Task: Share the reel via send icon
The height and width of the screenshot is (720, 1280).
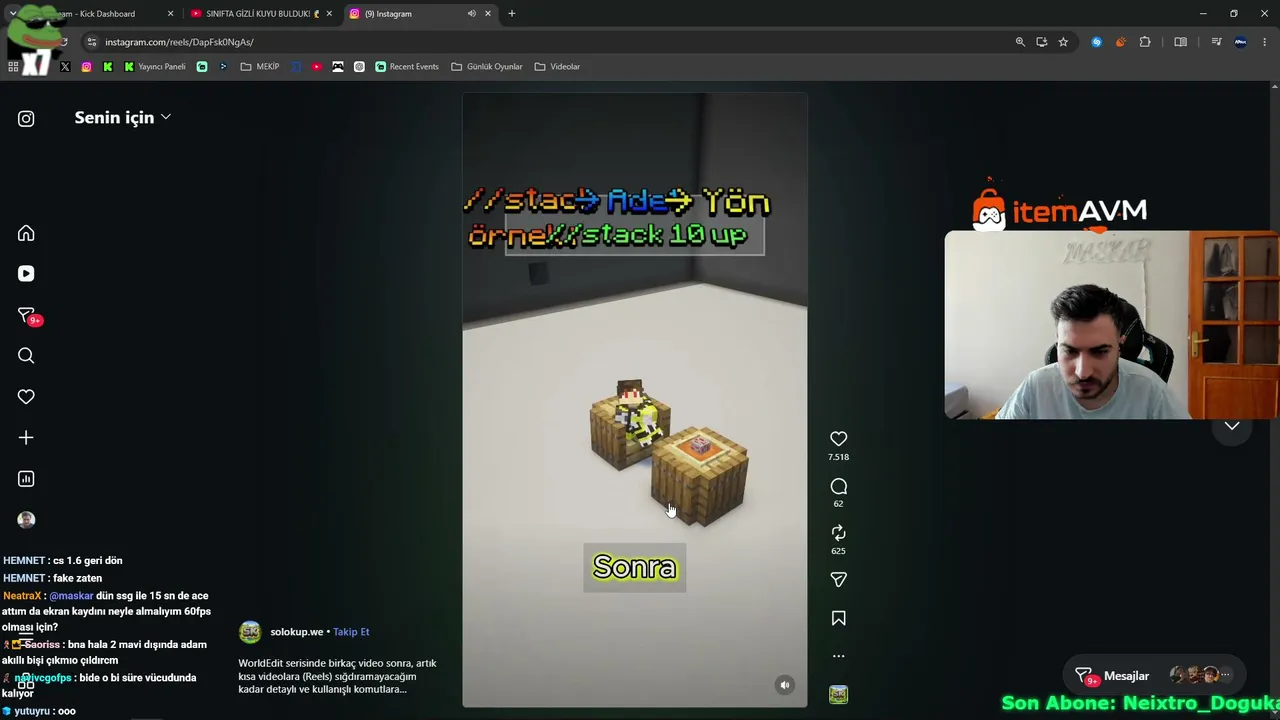Action: tap(838, 580)
